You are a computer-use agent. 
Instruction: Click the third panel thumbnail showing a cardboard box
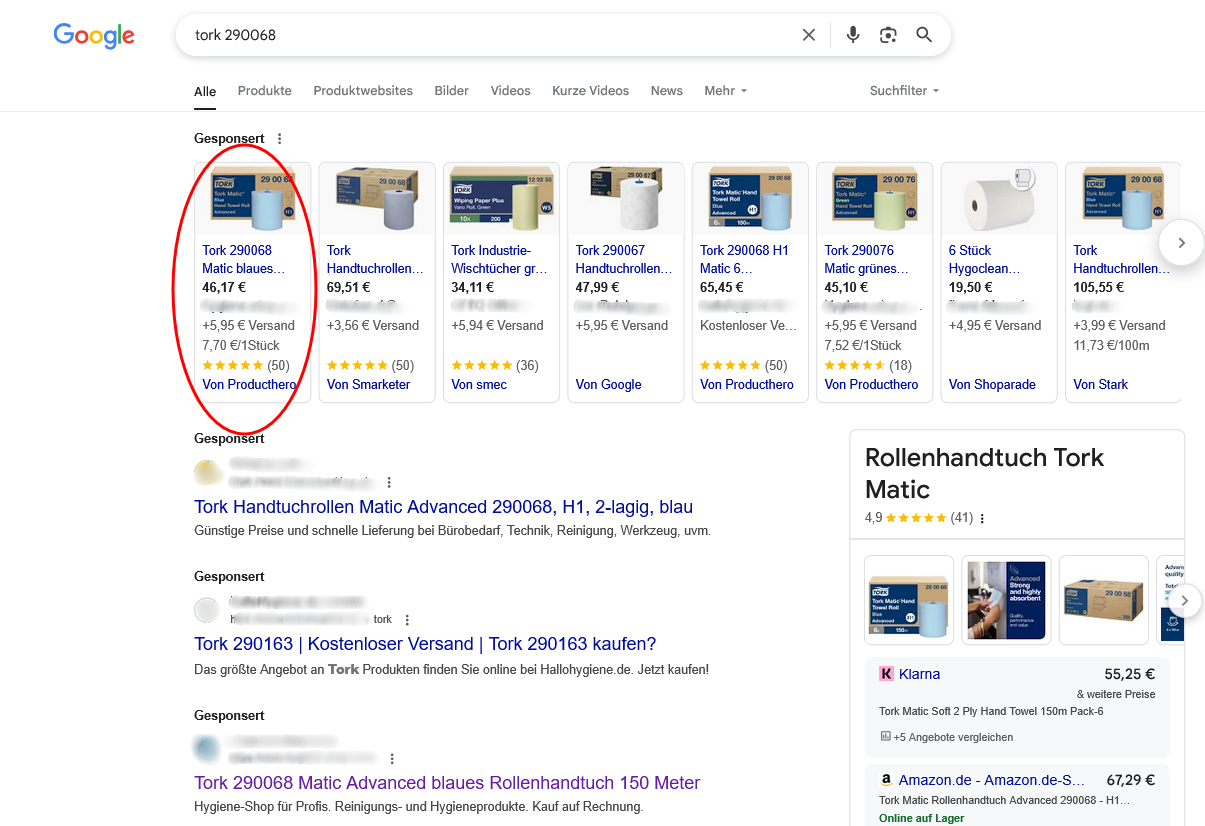pyautogui.click(x=1104, y=600)
